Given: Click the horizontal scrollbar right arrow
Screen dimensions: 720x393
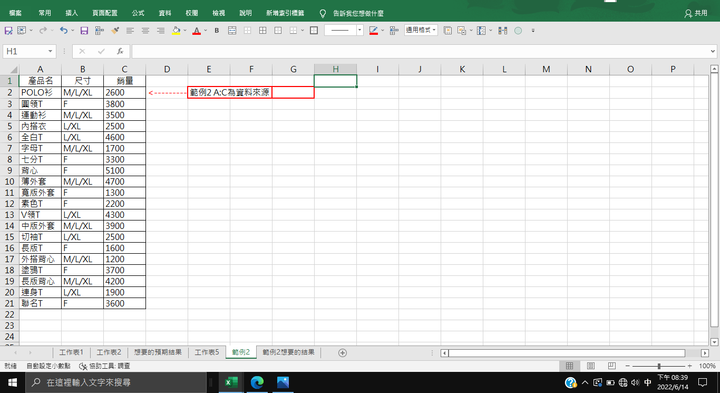Looking at the screenshot, I should point(705,353).
